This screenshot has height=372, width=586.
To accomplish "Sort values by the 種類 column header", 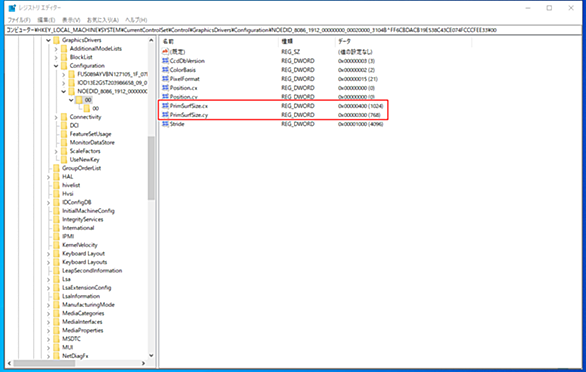I will 306,41.
